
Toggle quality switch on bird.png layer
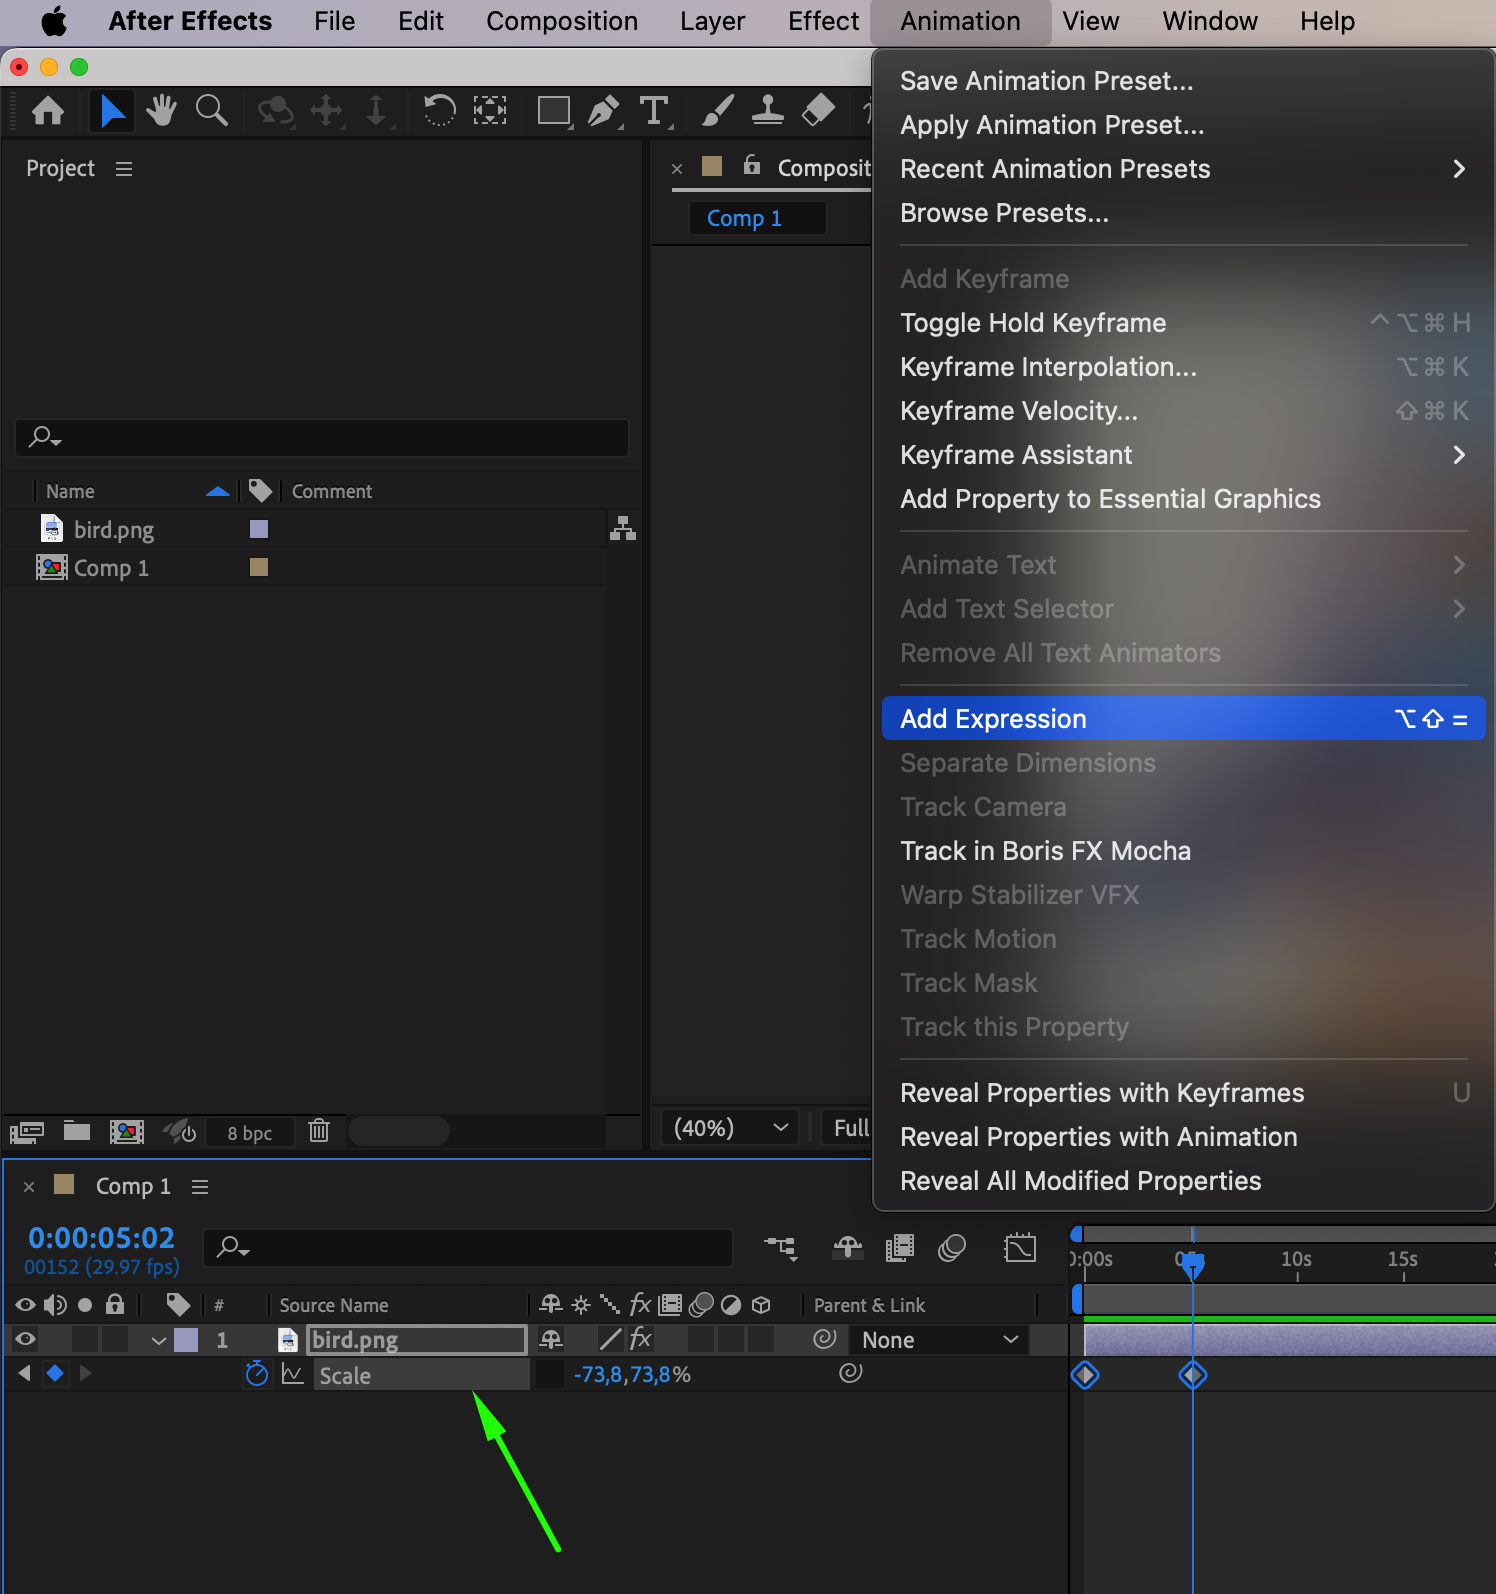tap(610, 1339)
